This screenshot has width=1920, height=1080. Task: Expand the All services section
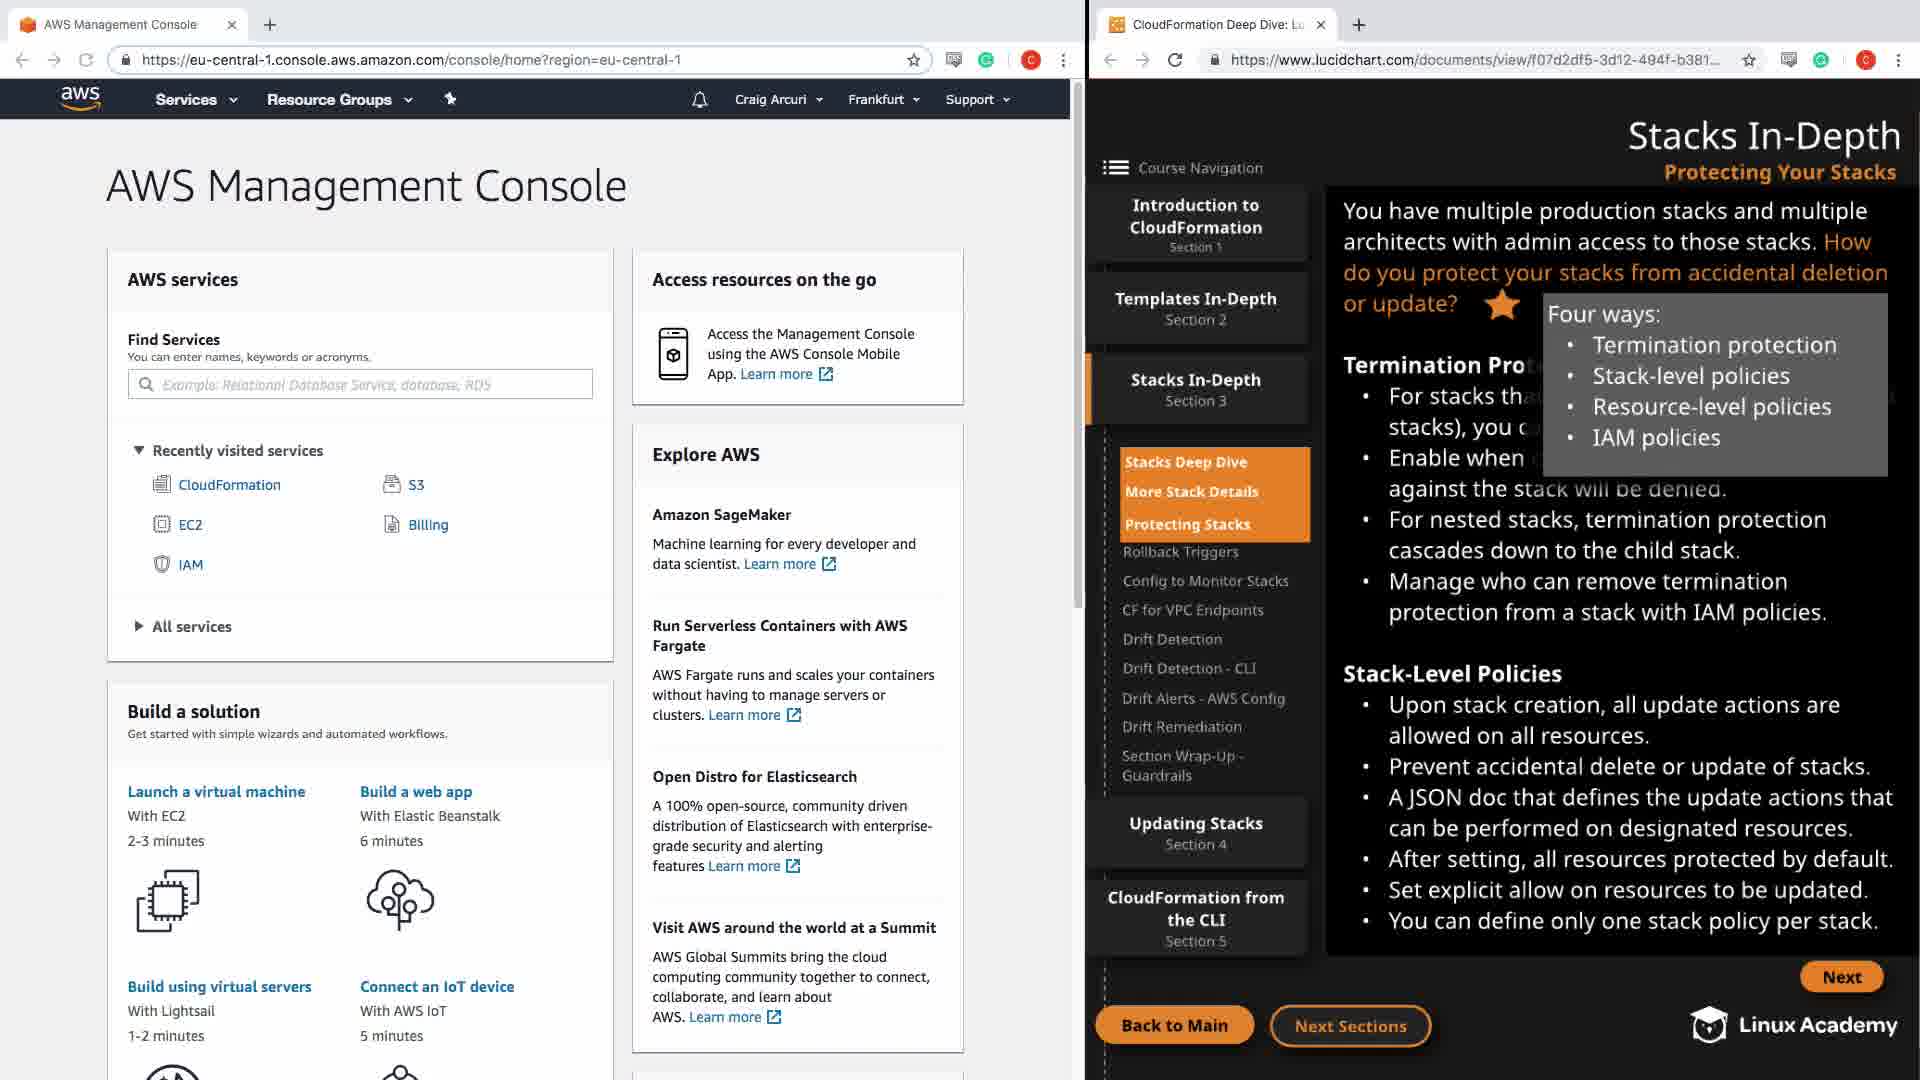pyautogui.click(x=139, y=626)
